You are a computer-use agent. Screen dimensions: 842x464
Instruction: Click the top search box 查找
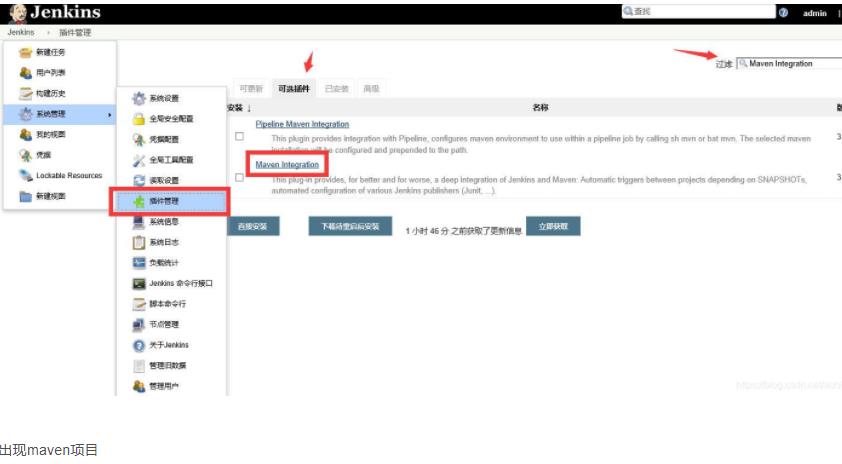click(698, 11)
